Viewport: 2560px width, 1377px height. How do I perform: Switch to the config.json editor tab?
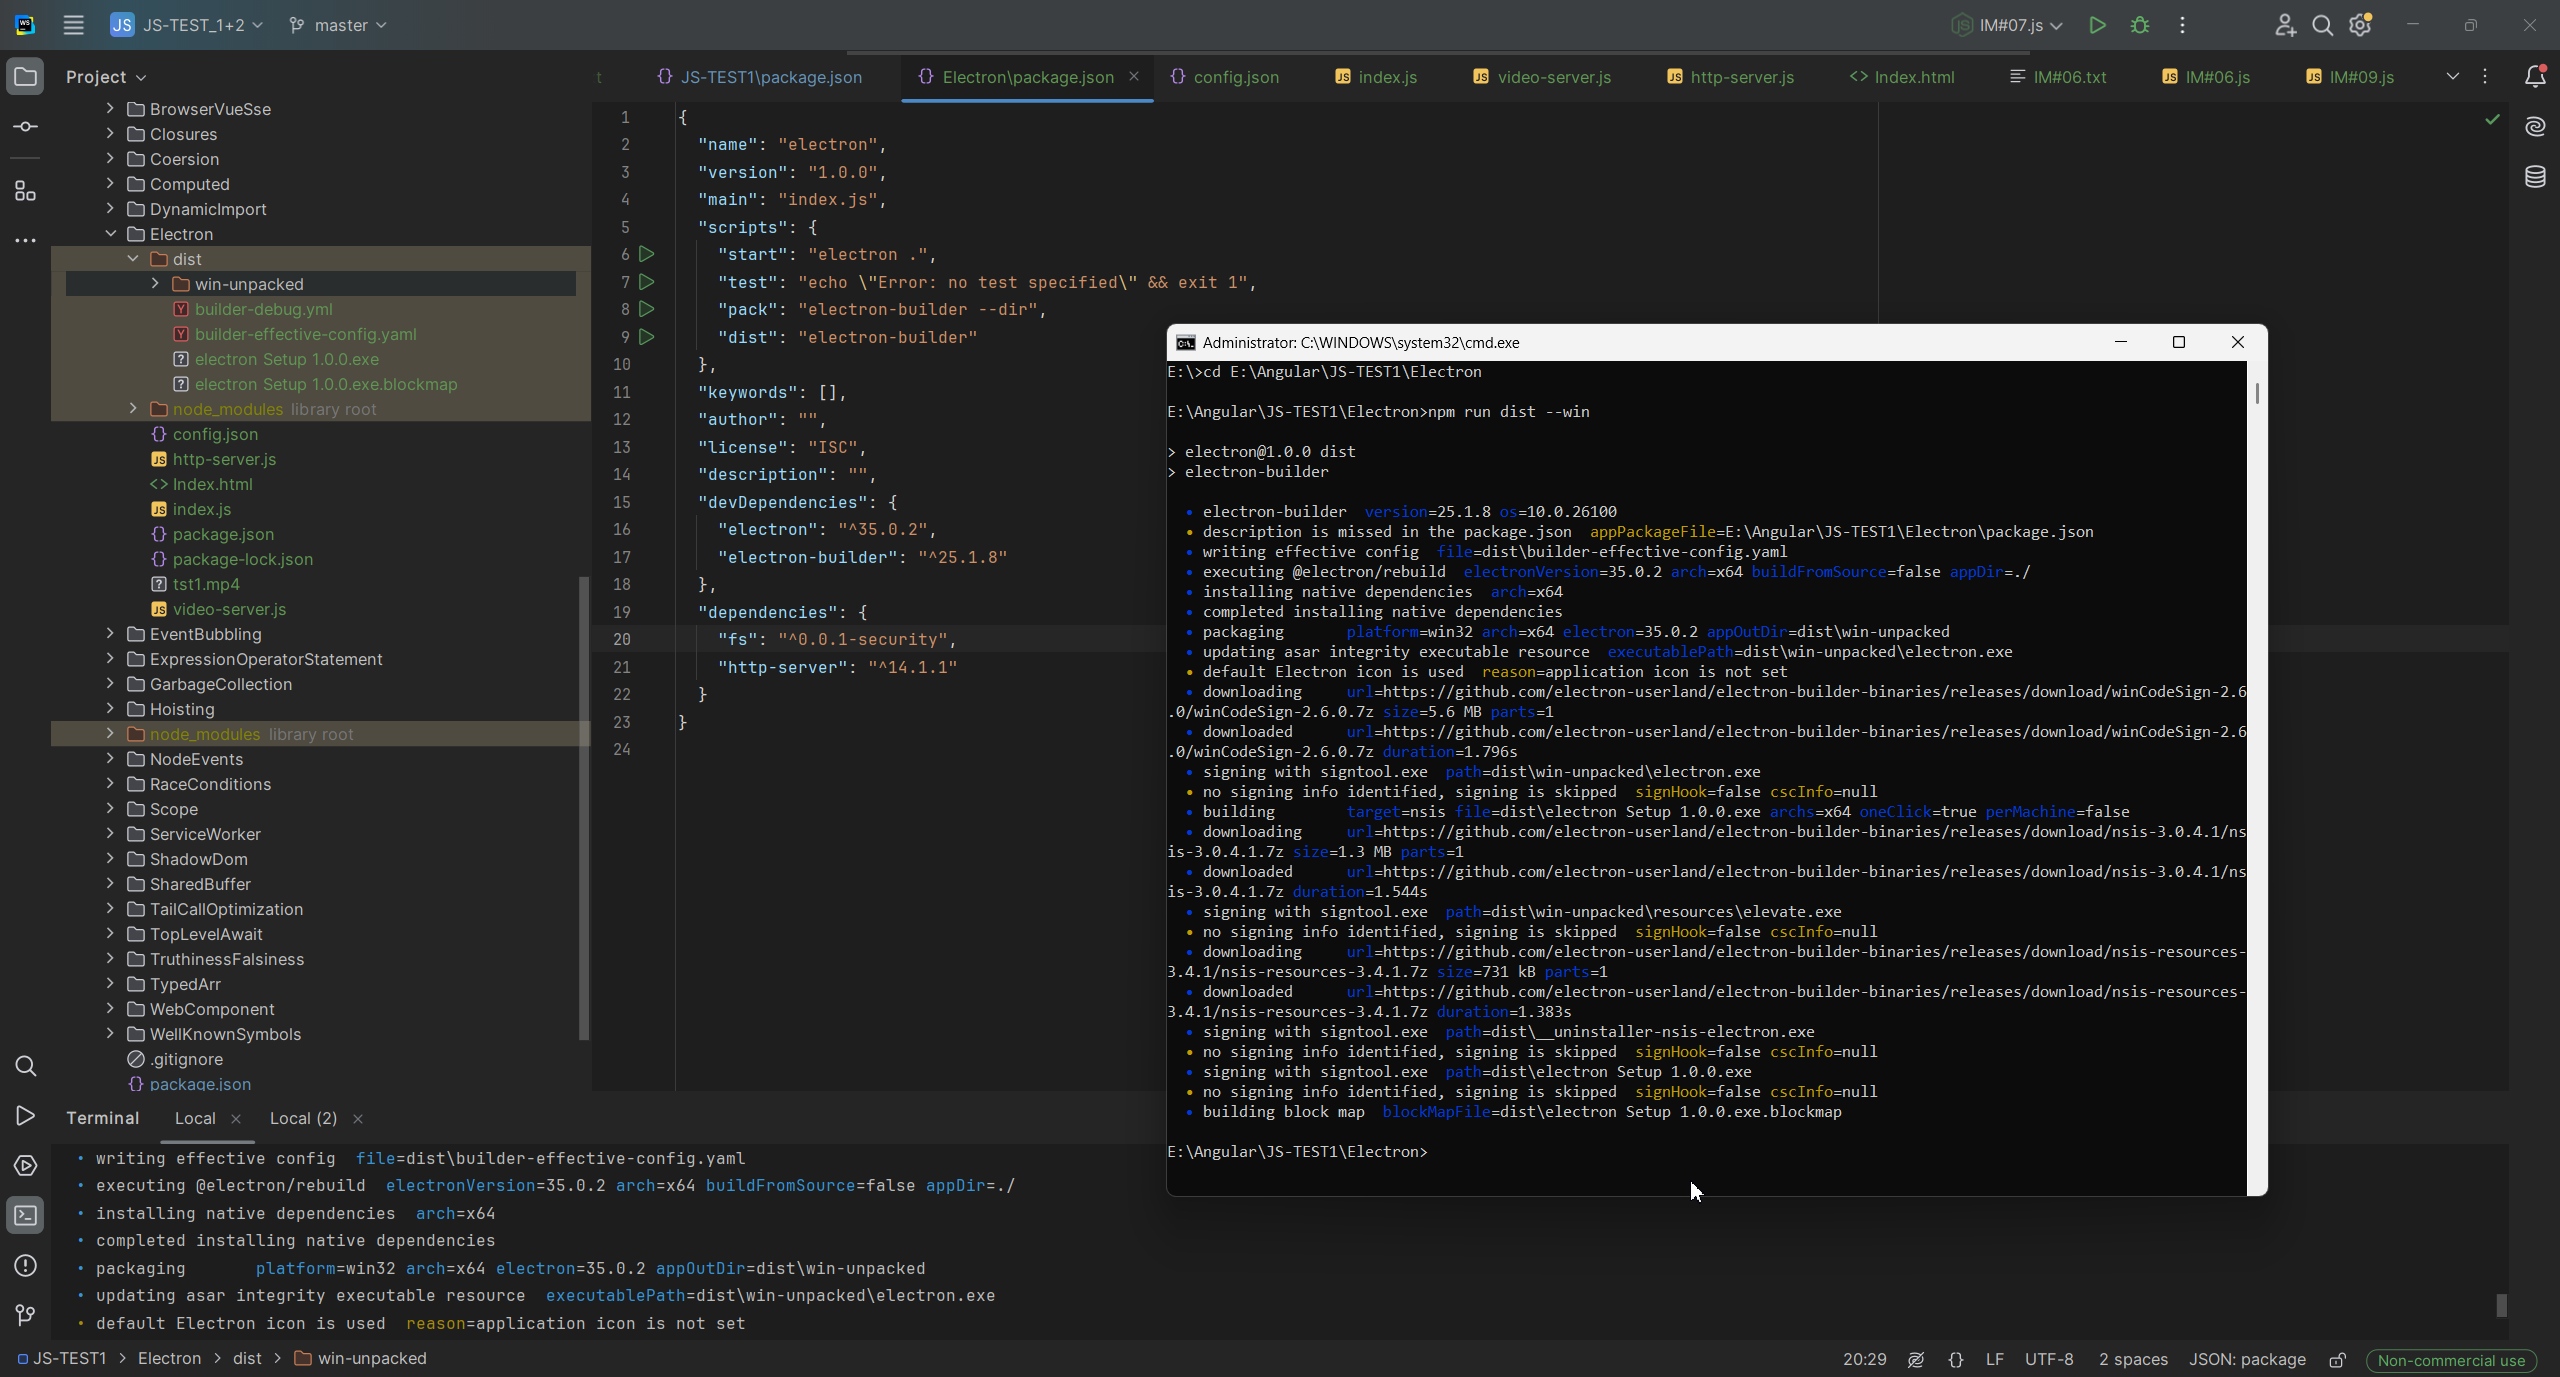pyautogui.click(x=1225, y=77)
